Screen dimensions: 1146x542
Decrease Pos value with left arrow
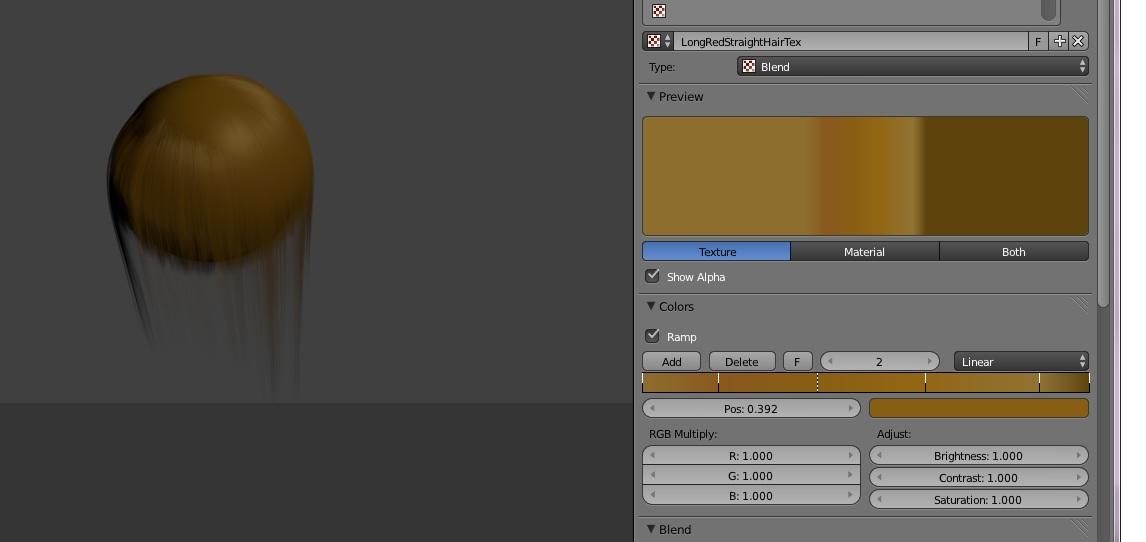tap(652, 408)
